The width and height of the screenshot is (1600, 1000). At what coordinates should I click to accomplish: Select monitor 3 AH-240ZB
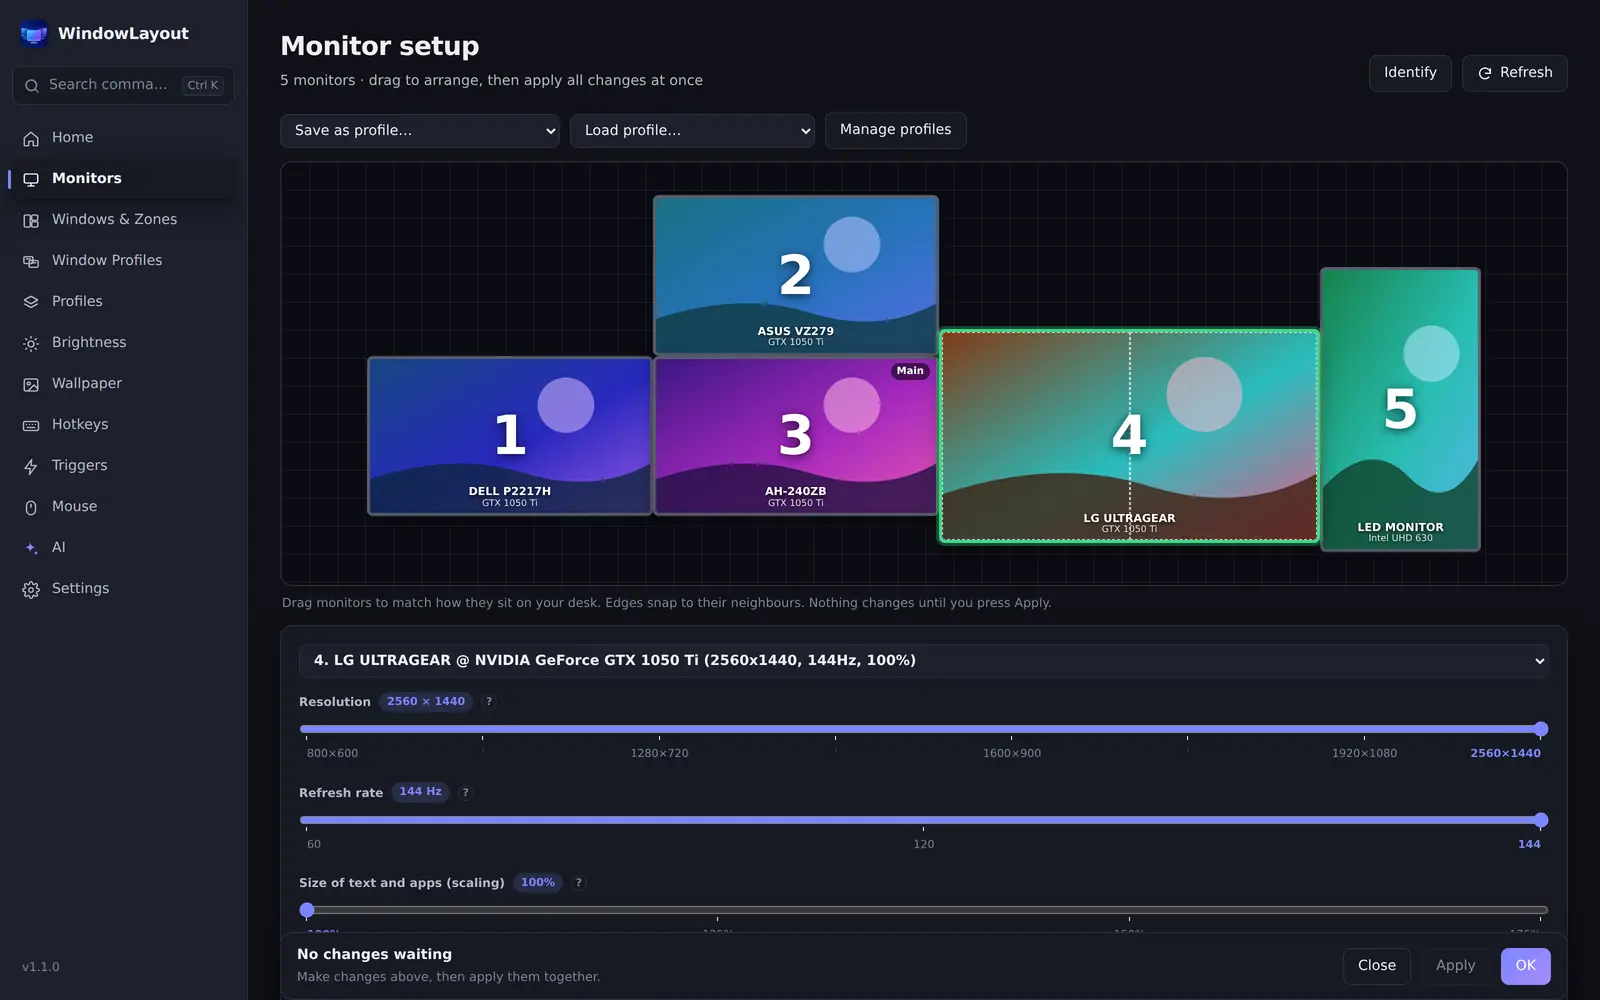pos(796,436)
